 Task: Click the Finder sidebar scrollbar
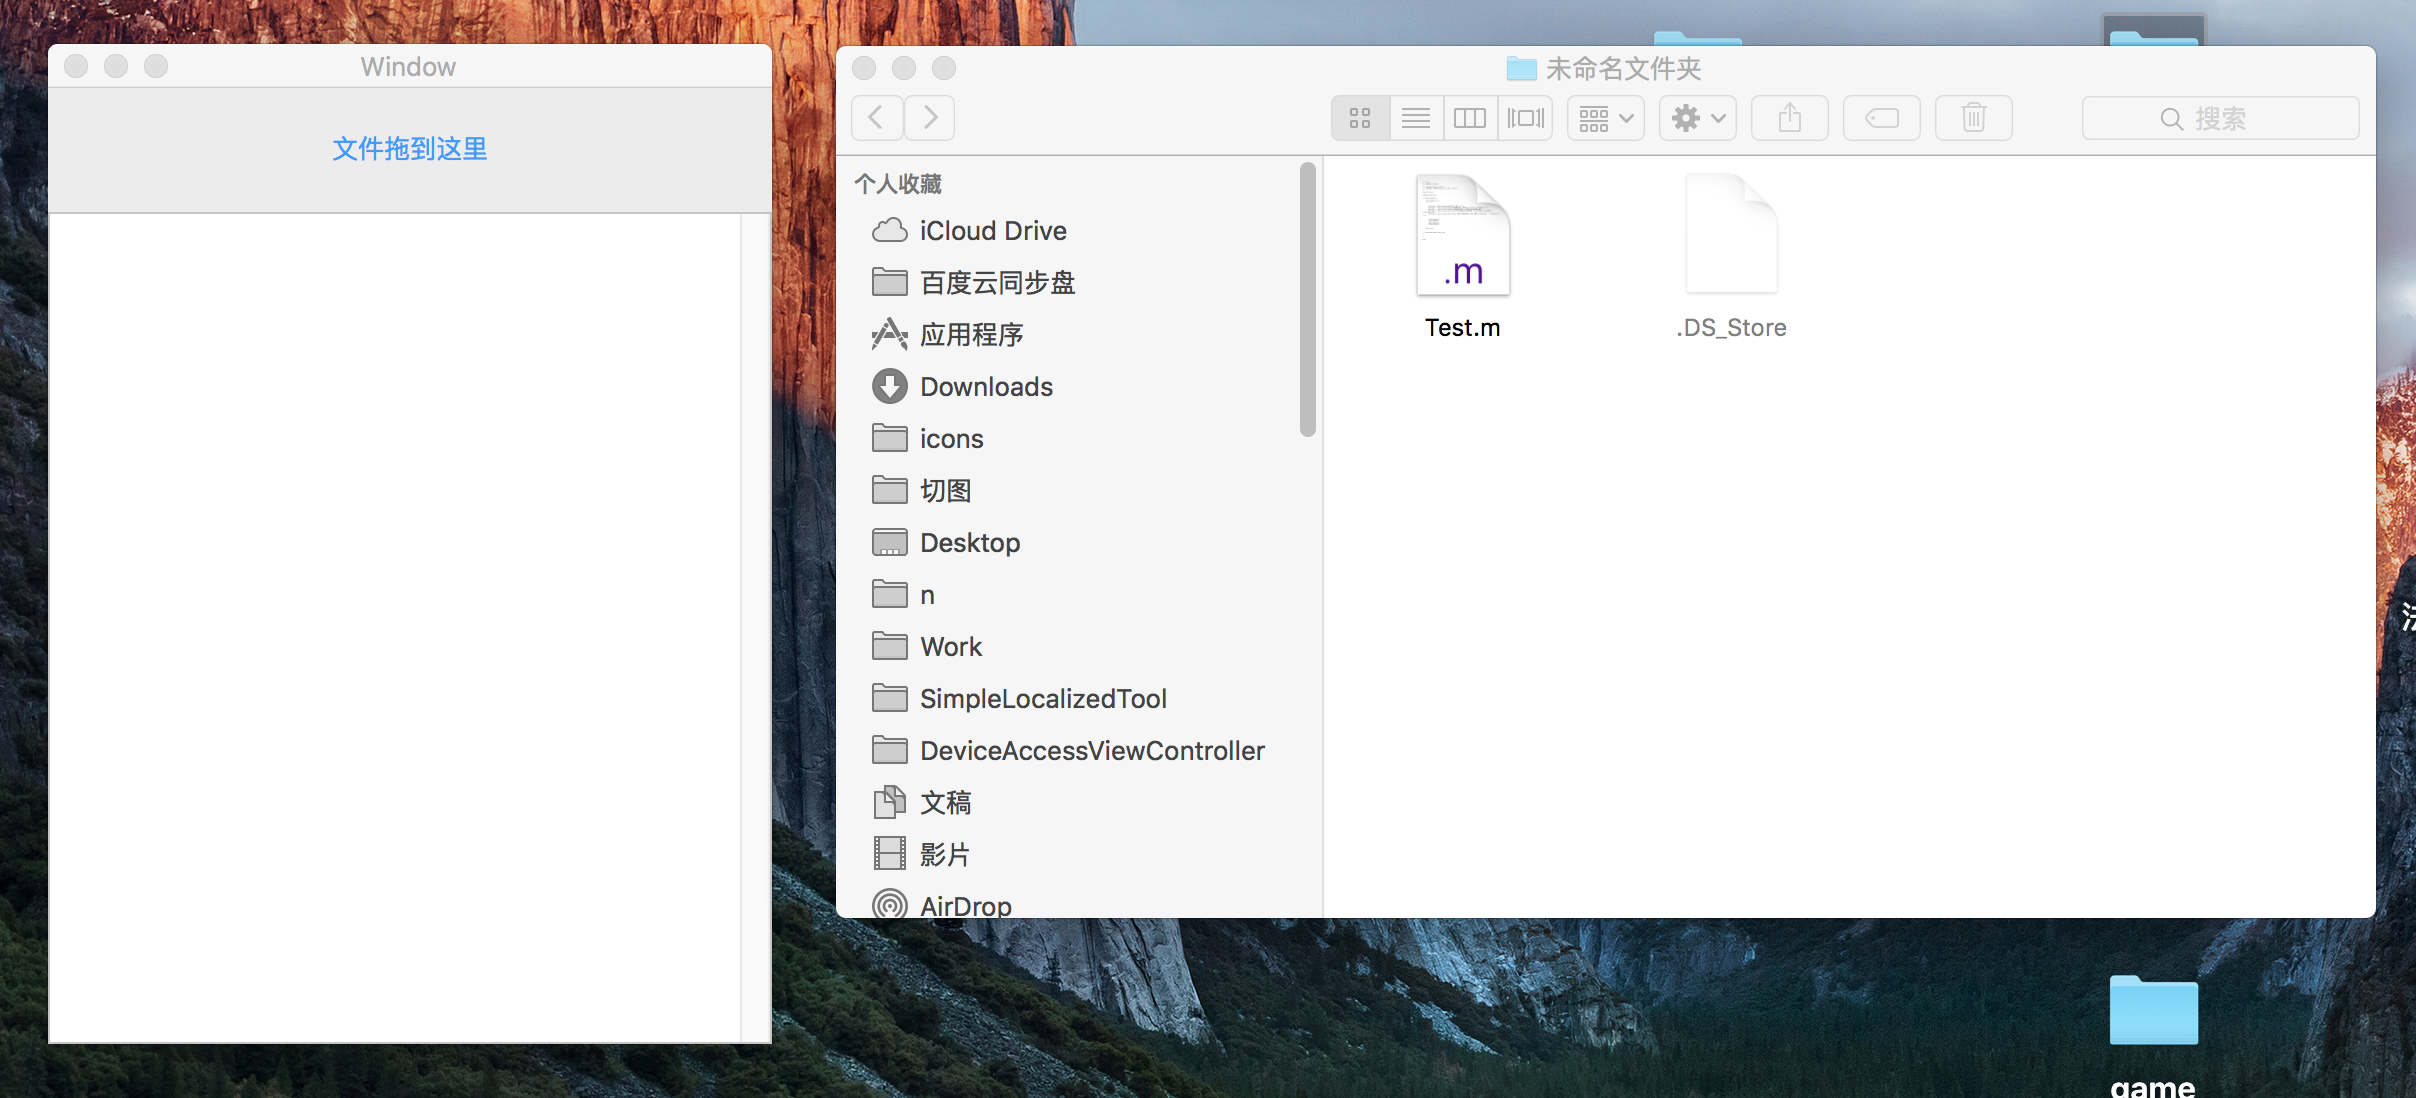tap(1307, 300)
